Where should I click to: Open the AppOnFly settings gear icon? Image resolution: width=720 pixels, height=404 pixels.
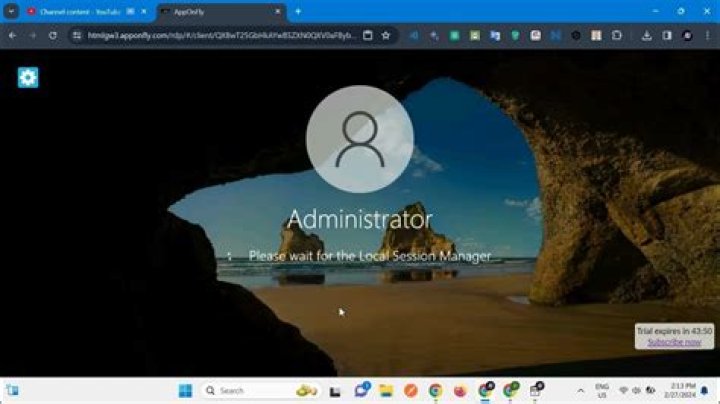[x=28, y=77]
